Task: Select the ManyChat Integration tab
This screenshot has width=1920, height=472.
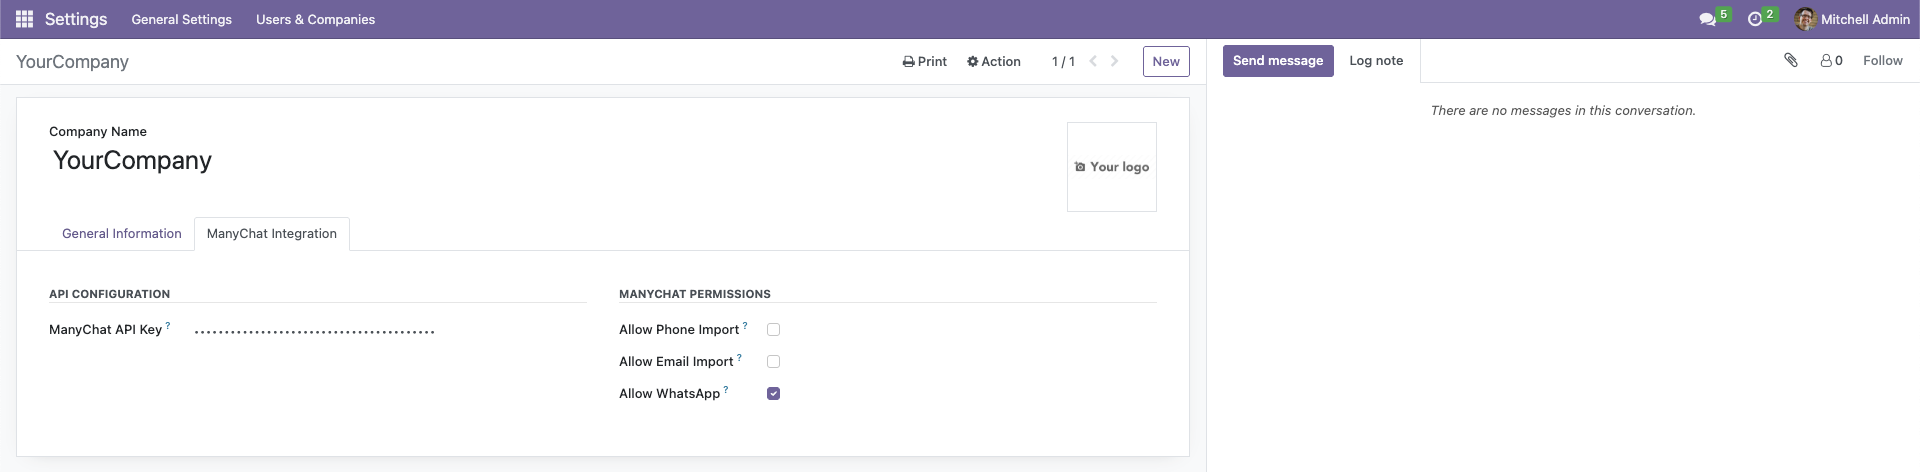Action: pyautogui.click(x=272, y=234)
